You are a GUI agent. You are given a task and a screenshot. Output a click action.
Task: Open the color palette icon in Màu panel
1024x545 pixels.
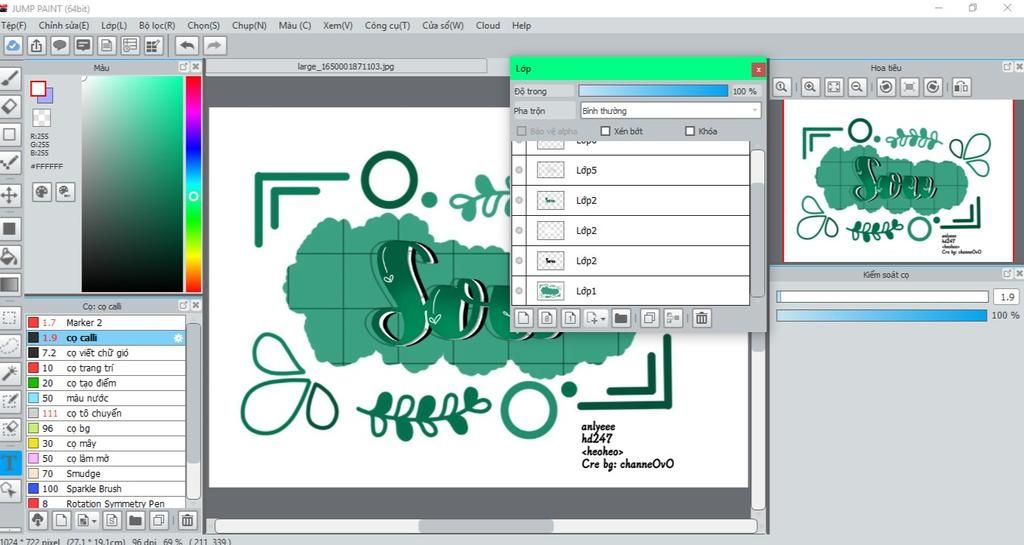pos(42,191)
